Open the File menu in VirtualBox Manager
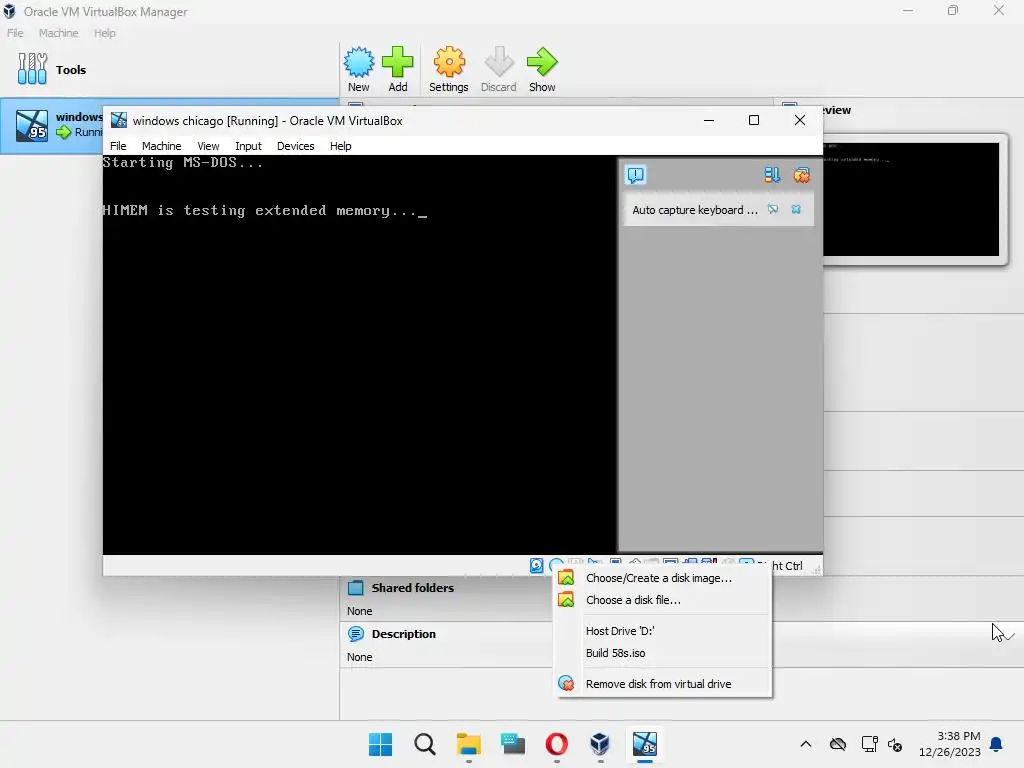The image size is (1024, 768). click(15, 33)
